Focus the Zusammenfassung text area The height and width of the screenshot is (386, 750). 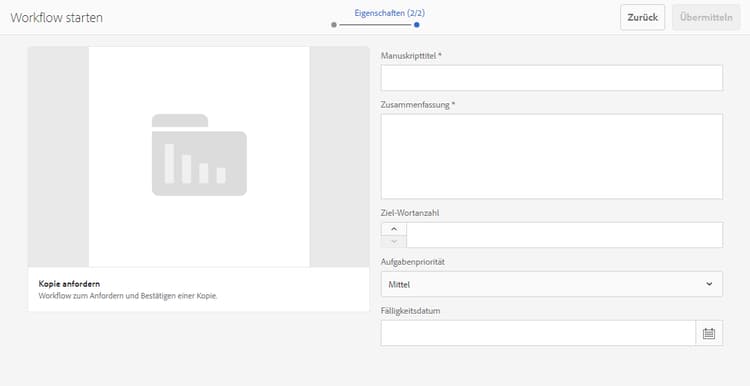tap(551, 156)
